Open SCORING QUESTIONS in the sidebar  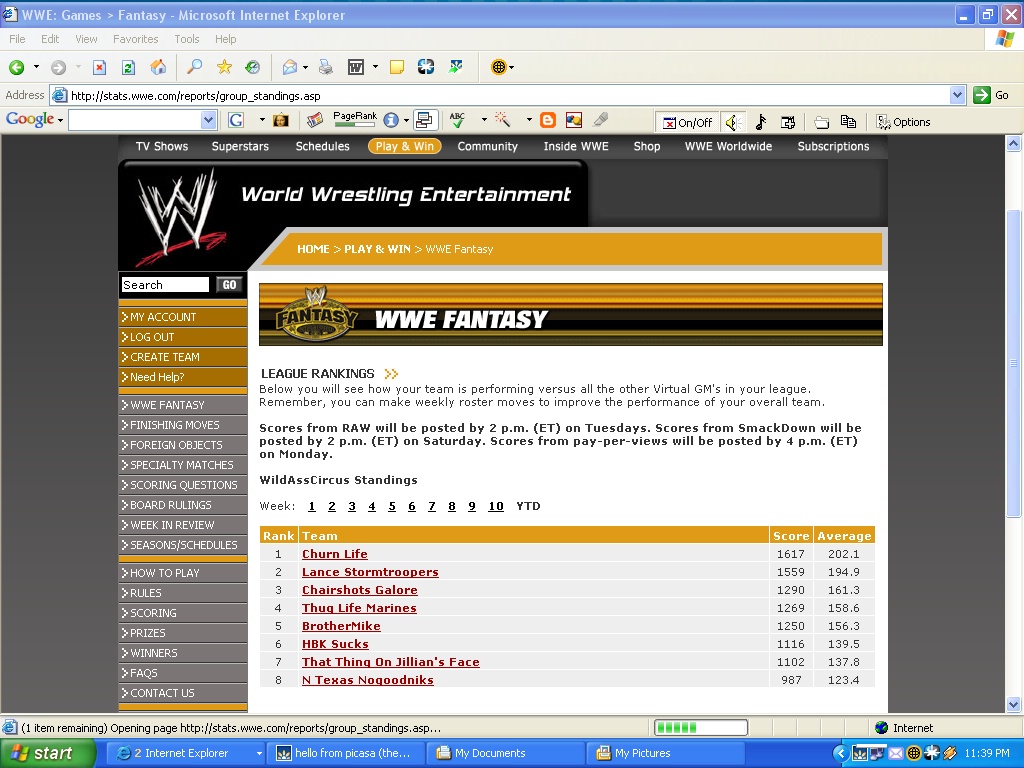183,485
